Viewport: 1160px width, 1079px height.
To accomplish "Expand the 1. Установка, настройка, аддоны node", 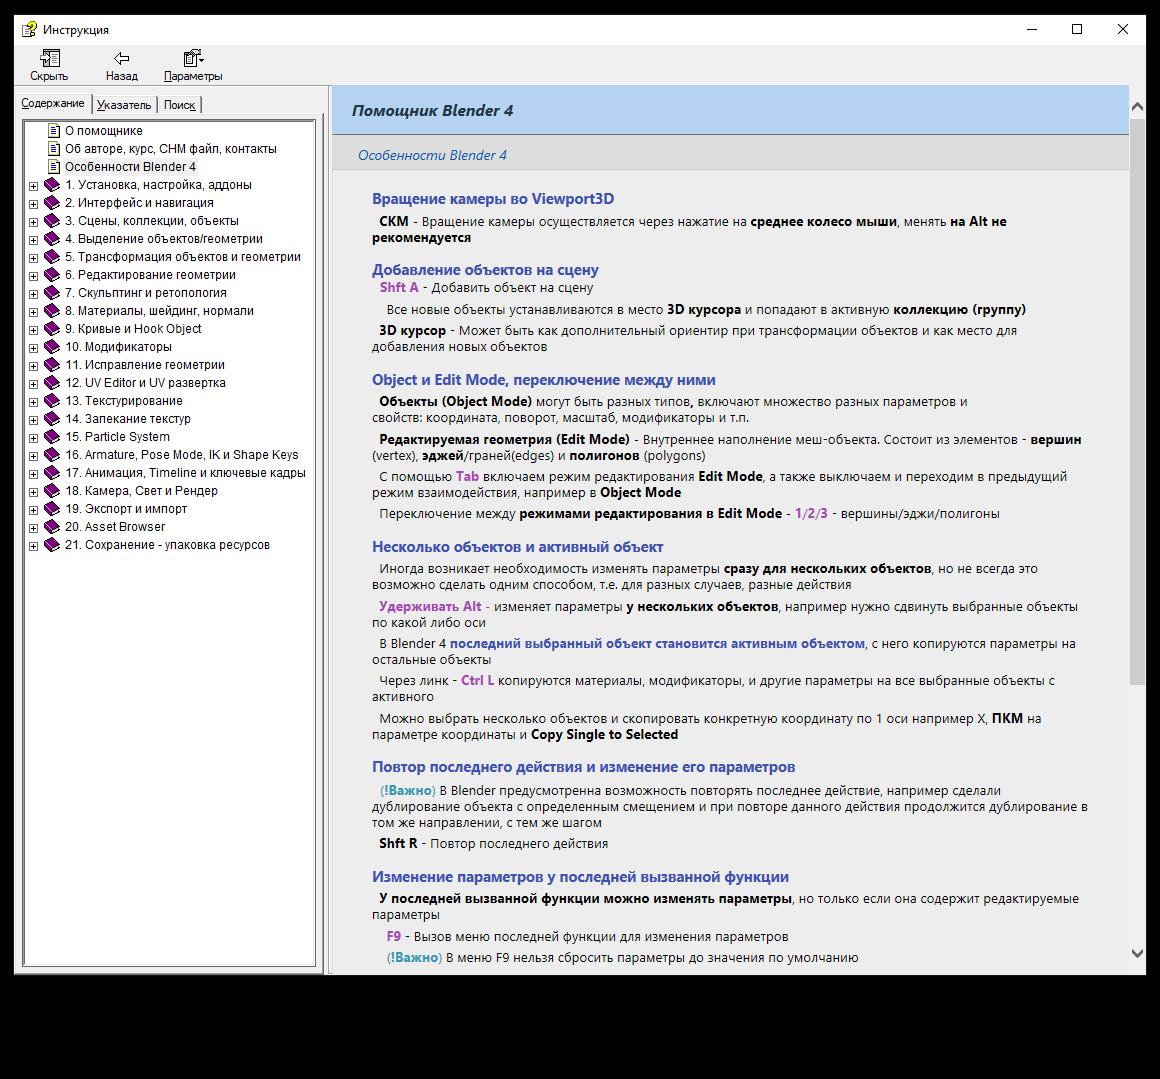I will pyautogui.click(x=34, y=186).
